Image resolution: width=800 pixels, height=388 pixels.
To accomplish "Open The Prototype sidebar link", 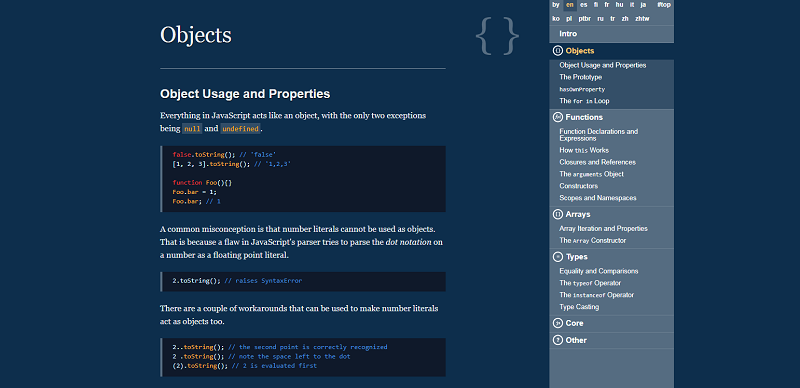I will click(581, 77).
